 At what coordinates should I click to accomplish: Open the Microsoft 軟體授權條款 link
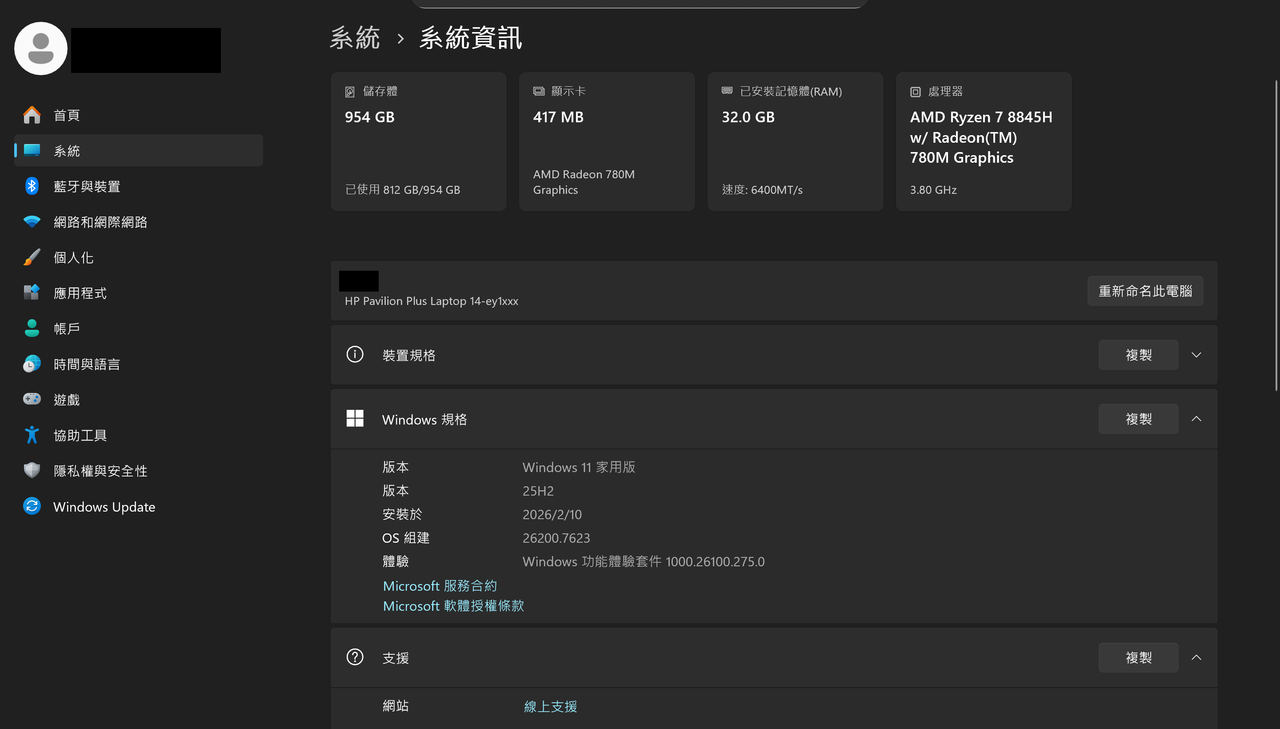click(453, 605)
